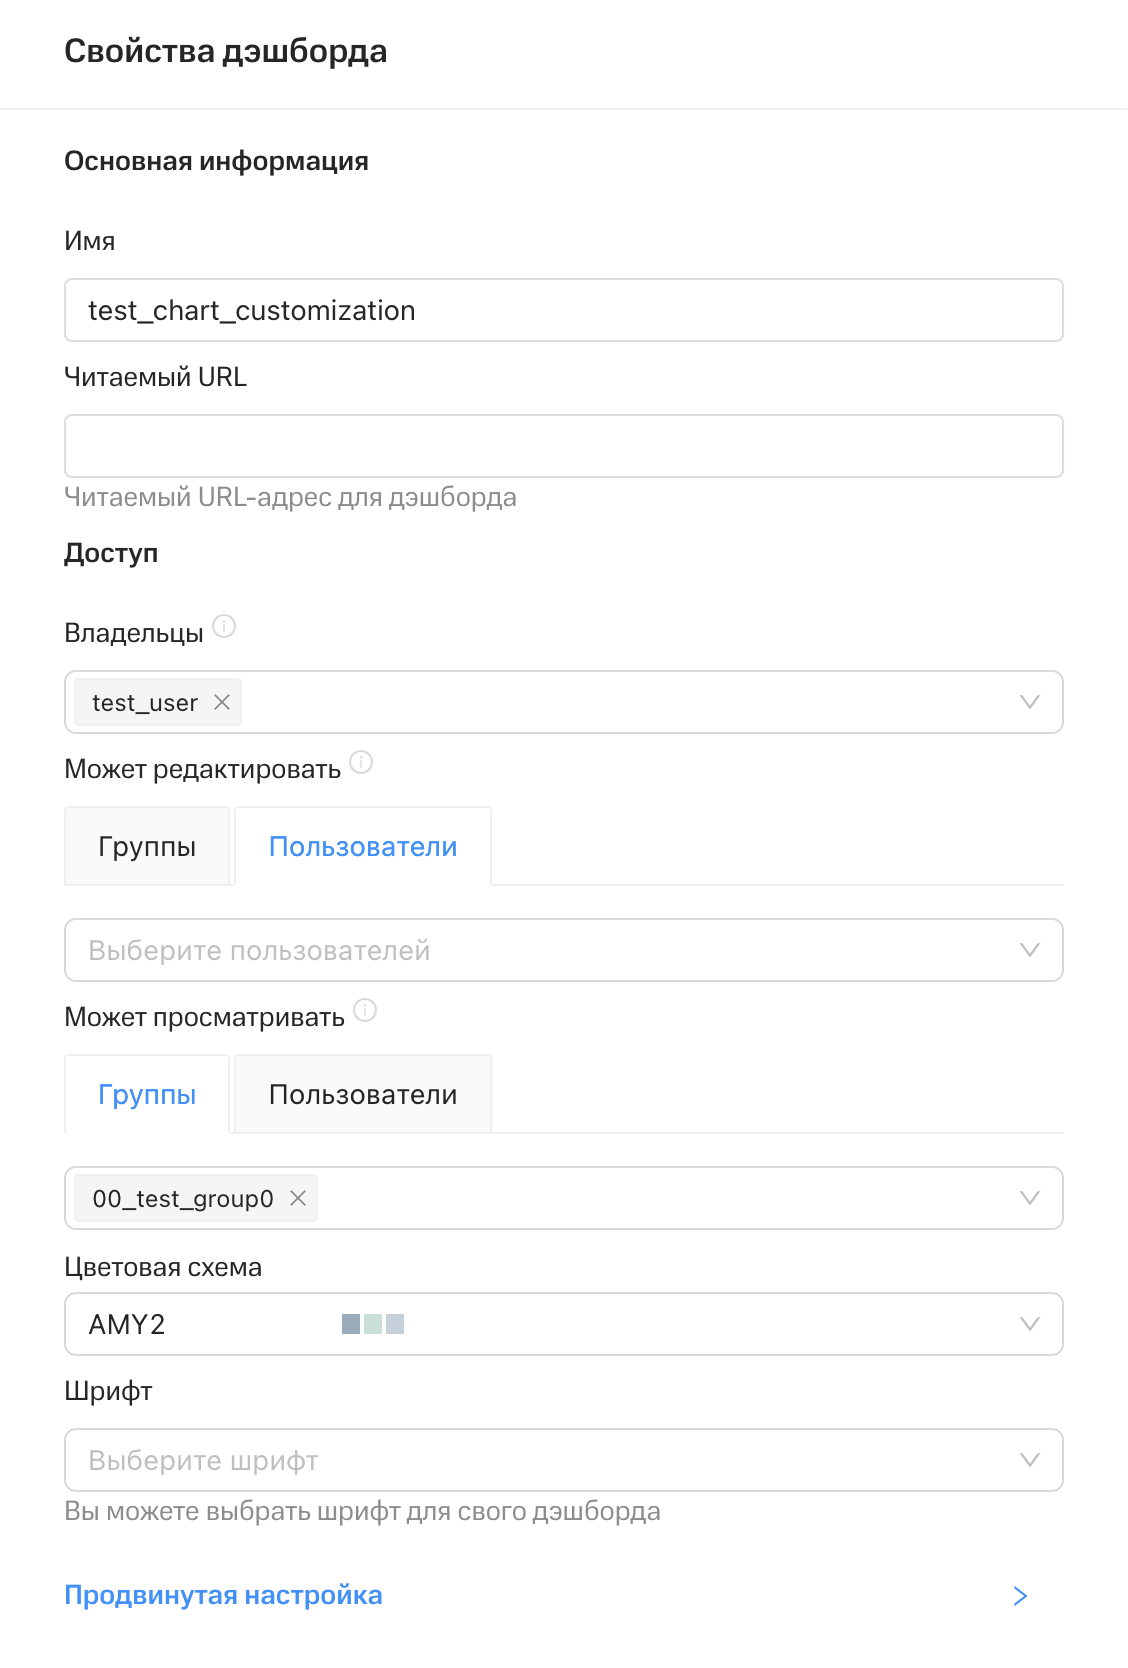
Task: Click the test_user owner tag
Action: click(x=145, y=703)
